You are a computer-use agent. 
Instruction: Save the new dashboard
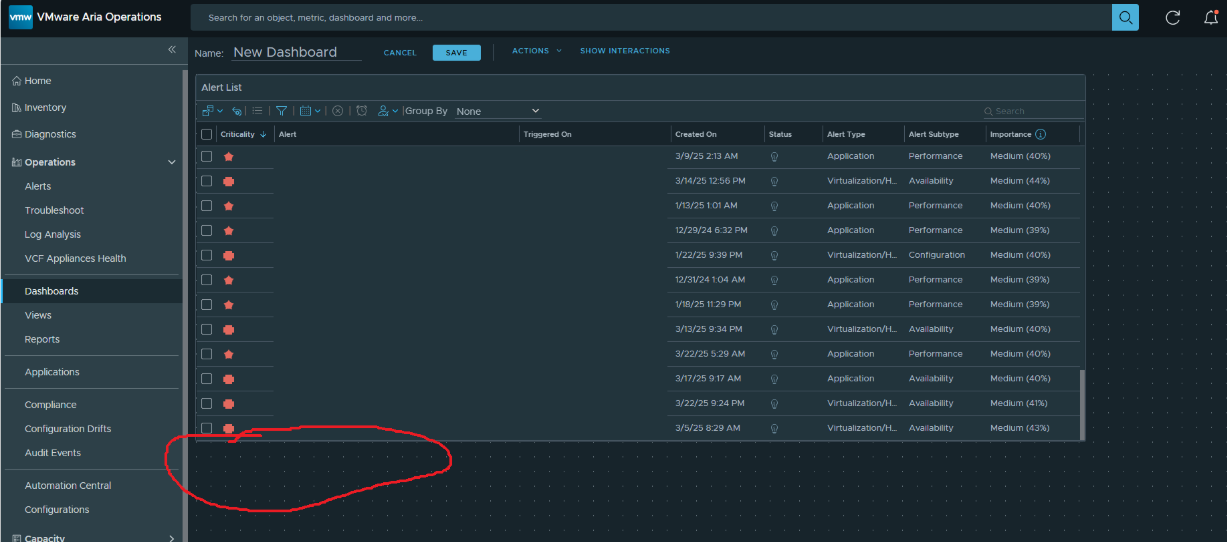(x=456, y=52)
